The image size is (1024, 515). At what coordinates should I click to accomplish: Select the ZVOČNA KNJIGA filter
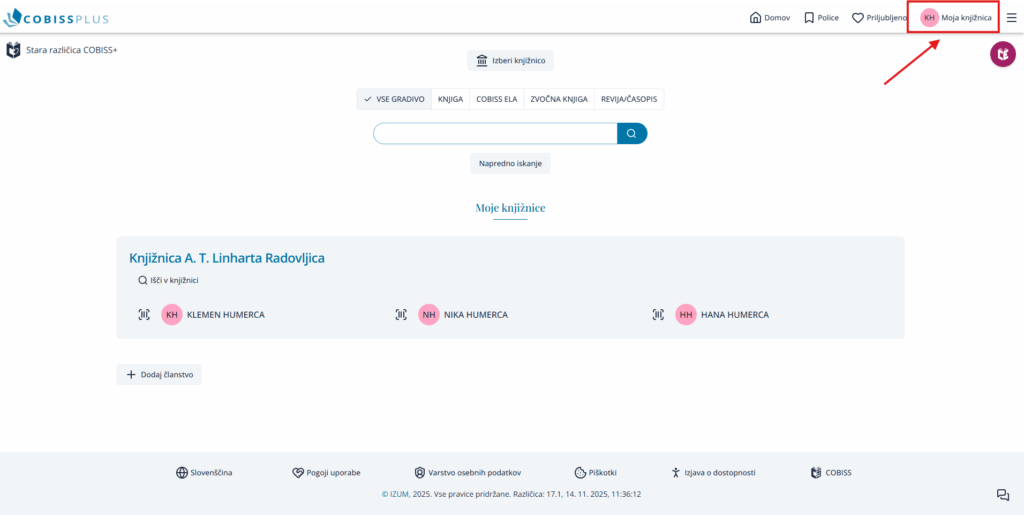point(558,99)
